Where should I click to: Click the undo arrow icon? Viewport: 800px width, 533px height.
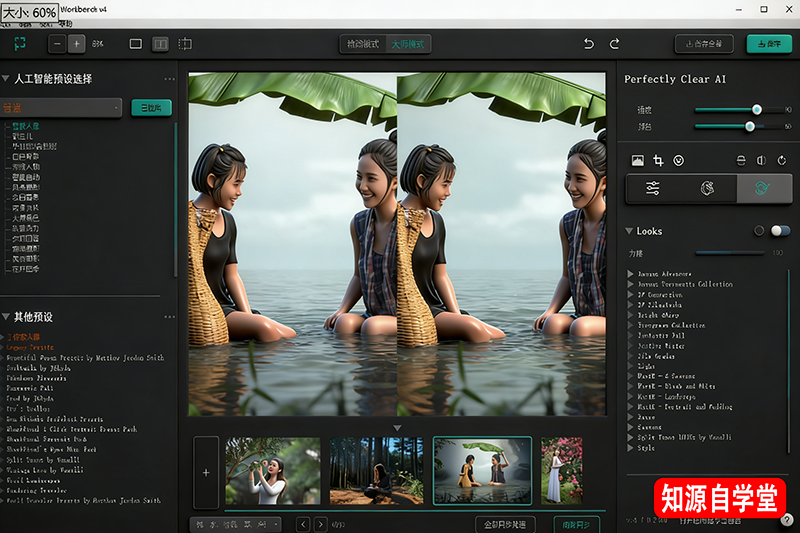tap(589, 44)
